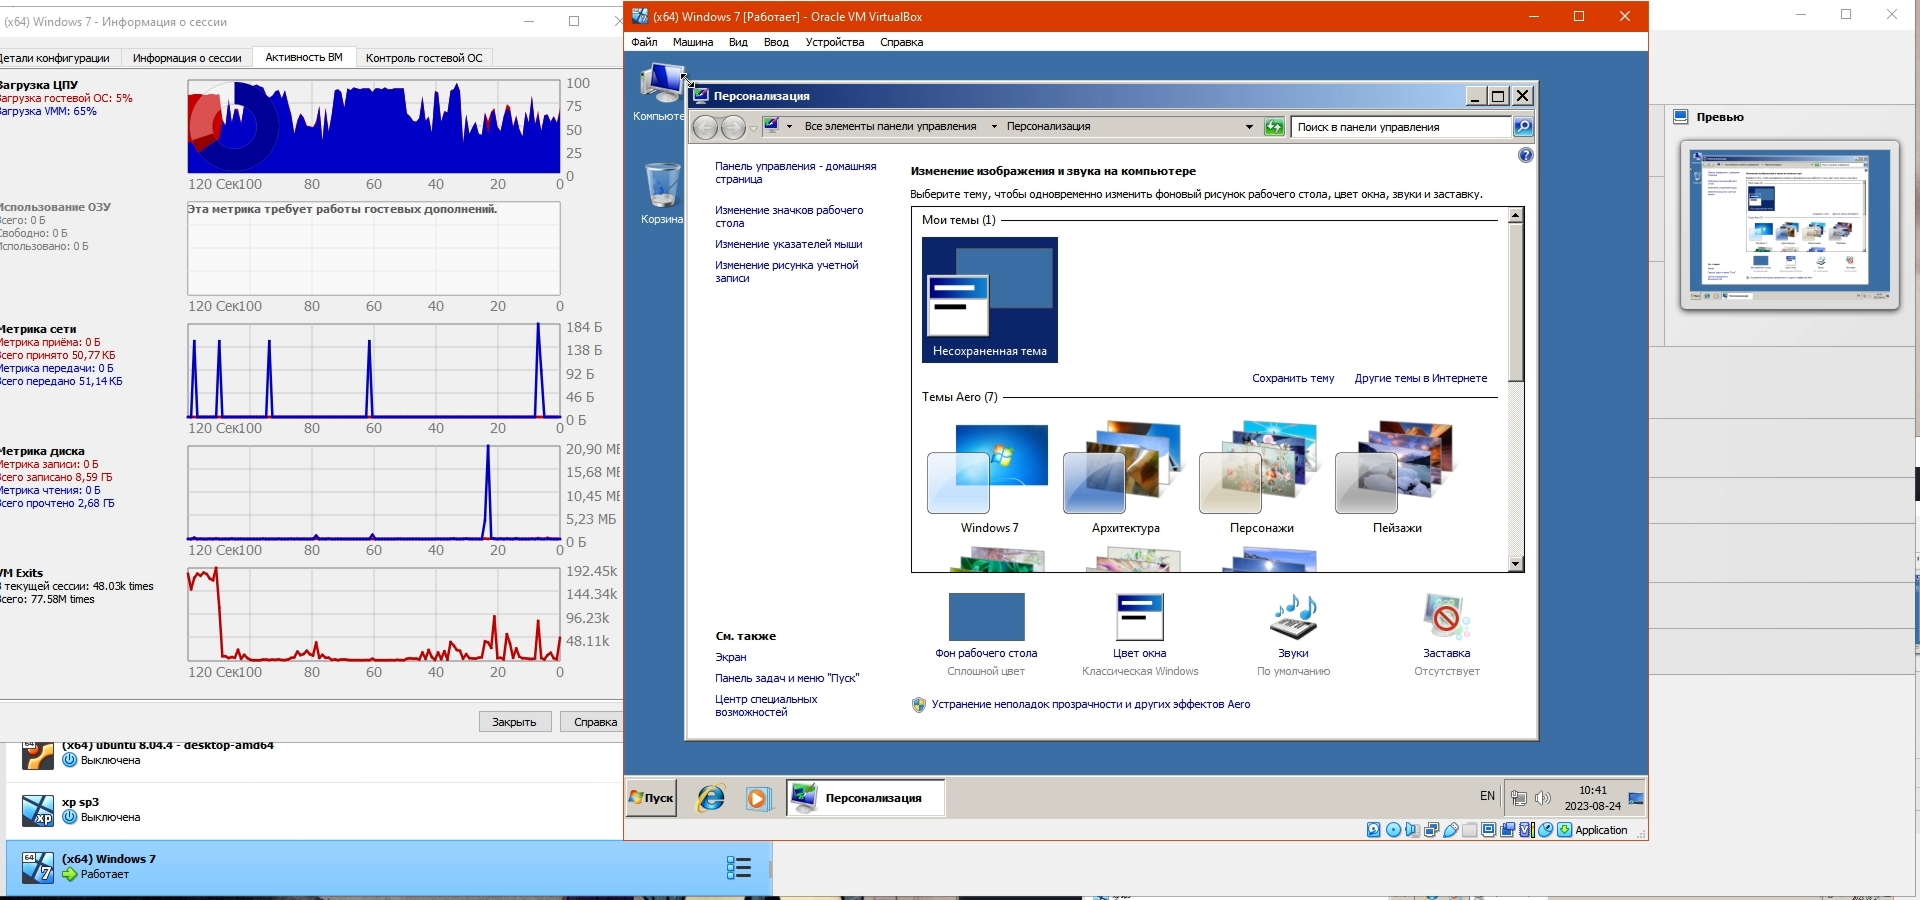This screenshot has width=1920, height=900.
Task: Click the USB devices indicator icon
Action: tap(1450, 830)
